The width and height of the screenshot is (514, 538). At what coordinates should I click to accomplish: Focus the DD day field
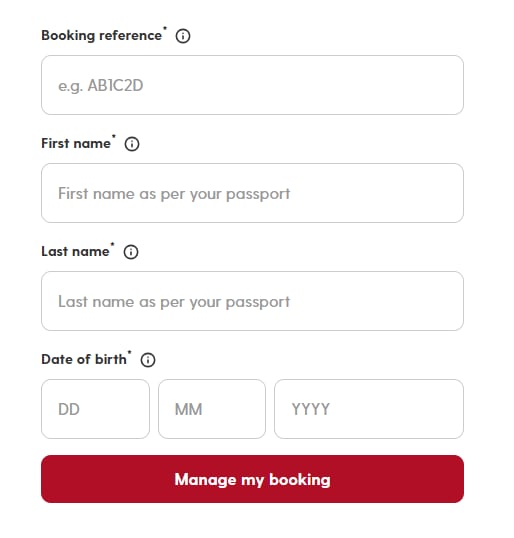coord(95,409)
